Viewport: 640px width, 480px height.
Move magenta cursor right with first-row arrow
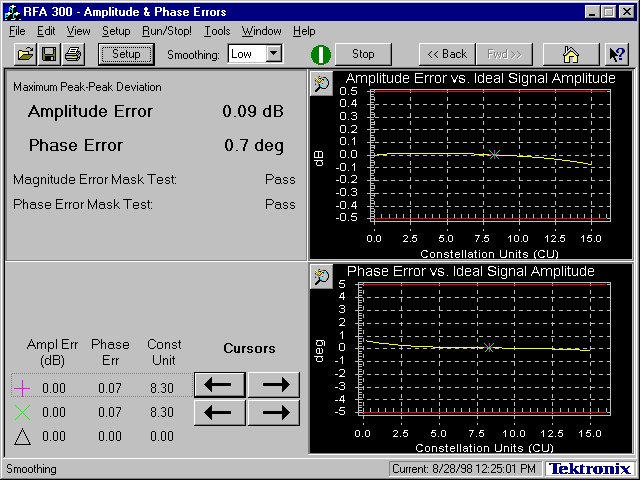pos(274,384)
